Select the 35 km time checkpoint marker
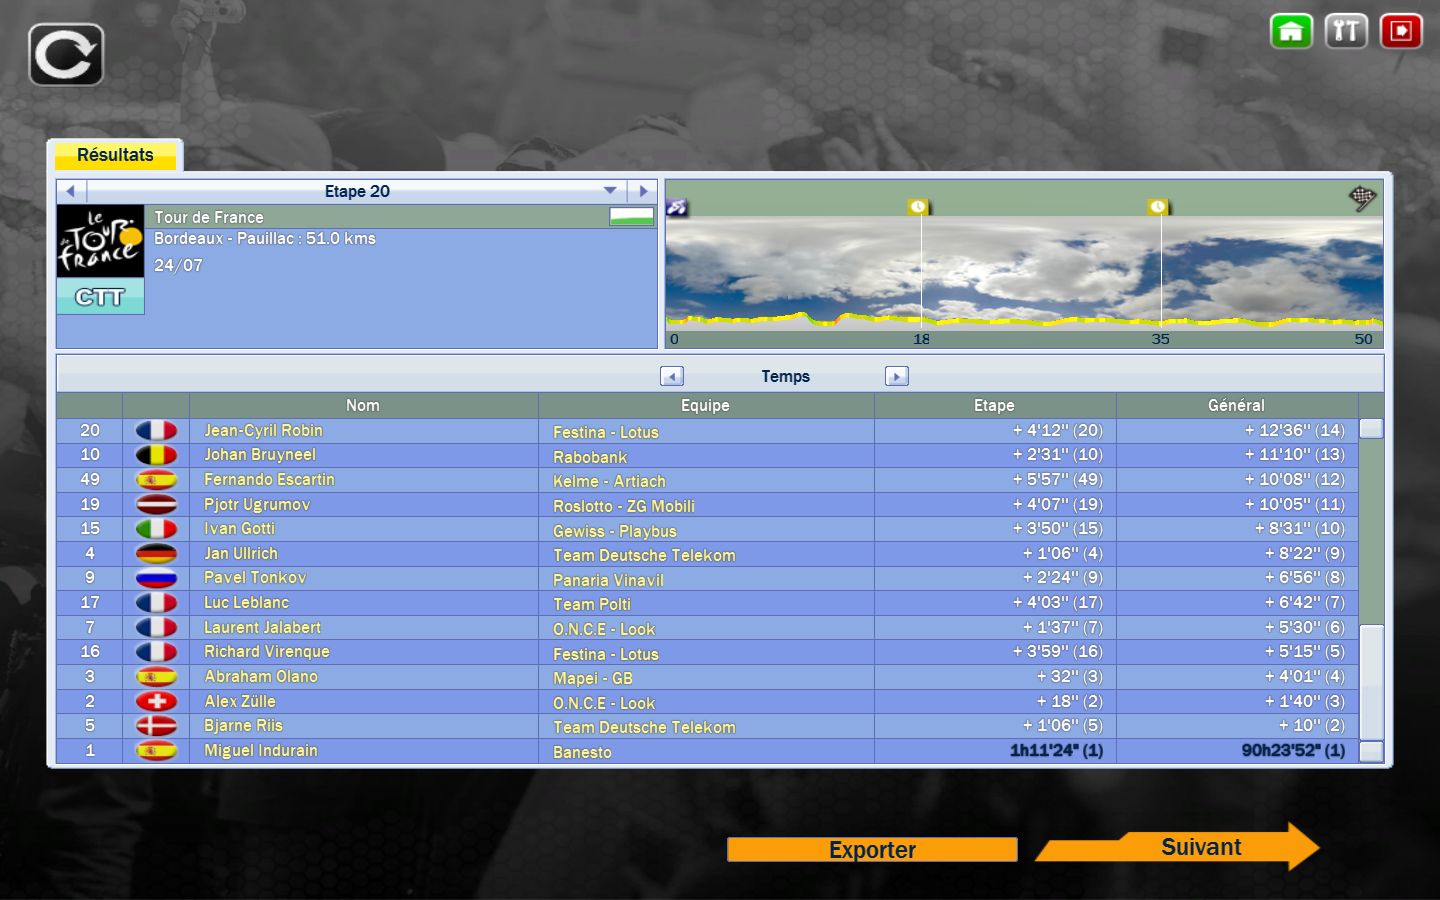The image size is (1440, 900). [x=1158, y=207]
